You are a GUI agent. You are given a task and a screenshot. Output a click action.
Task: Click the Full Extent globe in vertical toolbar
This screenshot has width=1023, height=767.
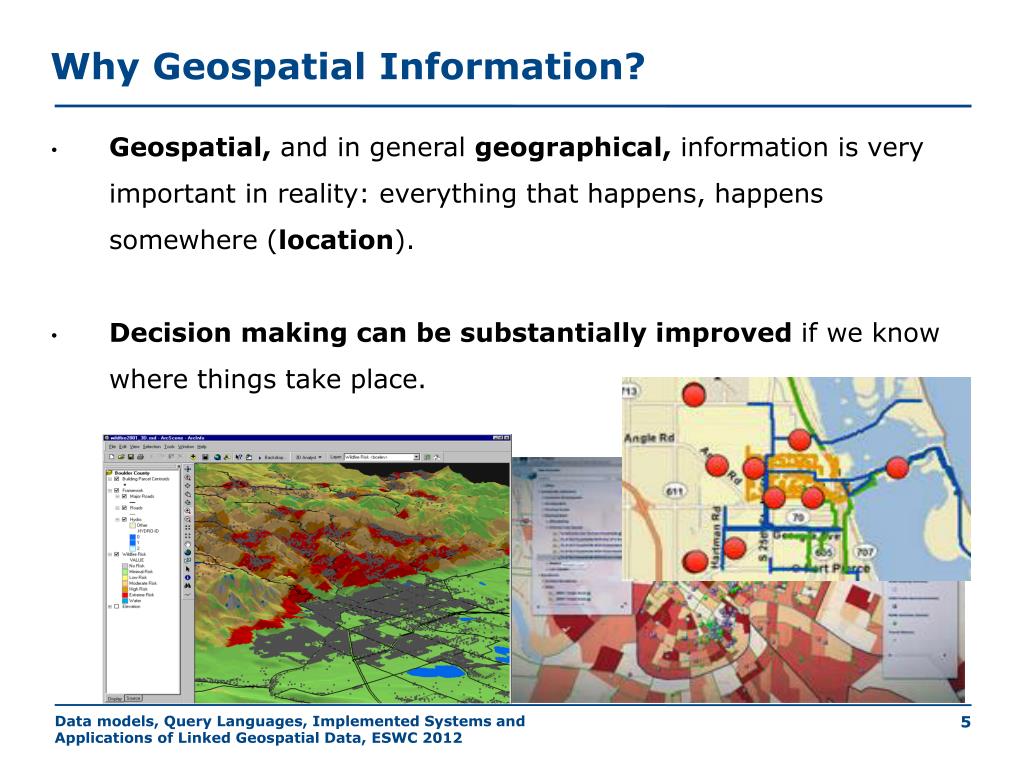188,552
